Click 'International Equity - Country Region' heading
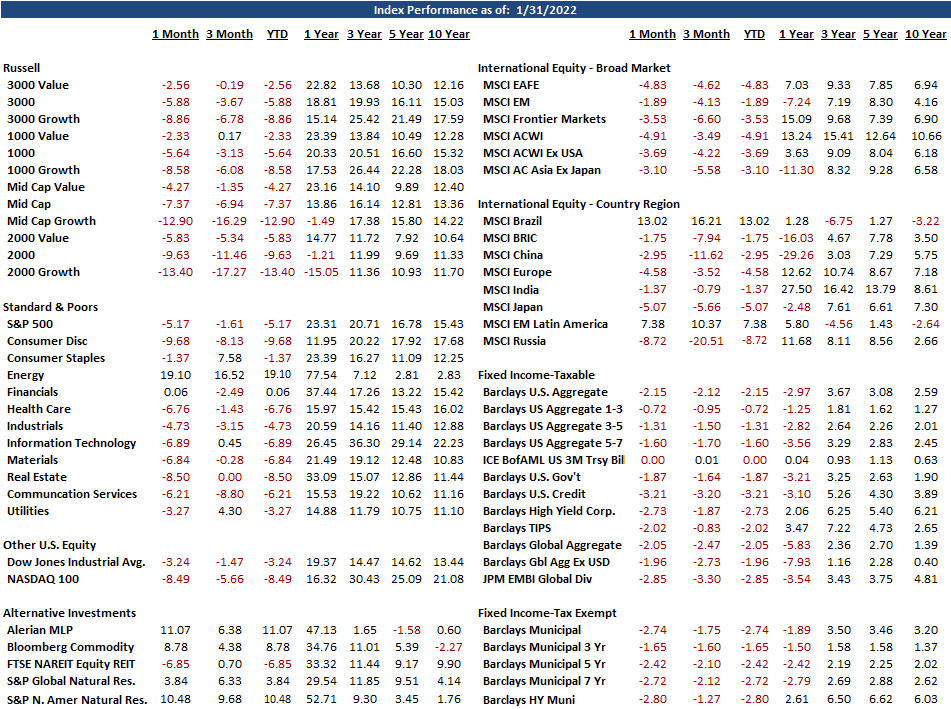 coord(579,204)
